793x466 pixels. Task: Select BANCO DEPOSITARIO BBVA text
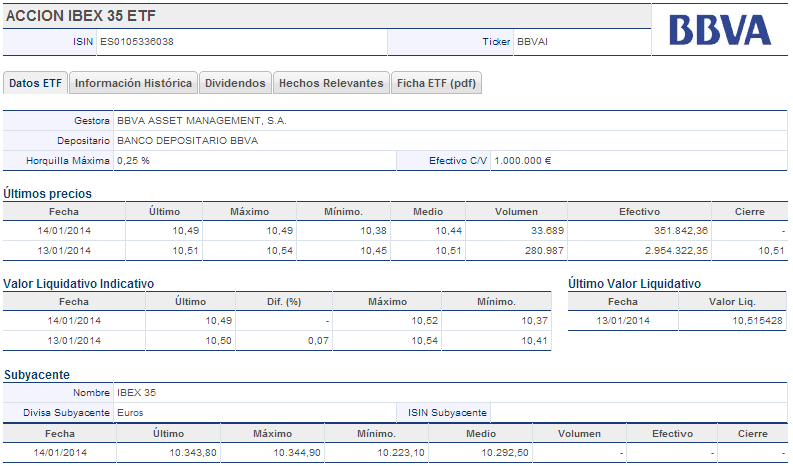coord(188,141)
